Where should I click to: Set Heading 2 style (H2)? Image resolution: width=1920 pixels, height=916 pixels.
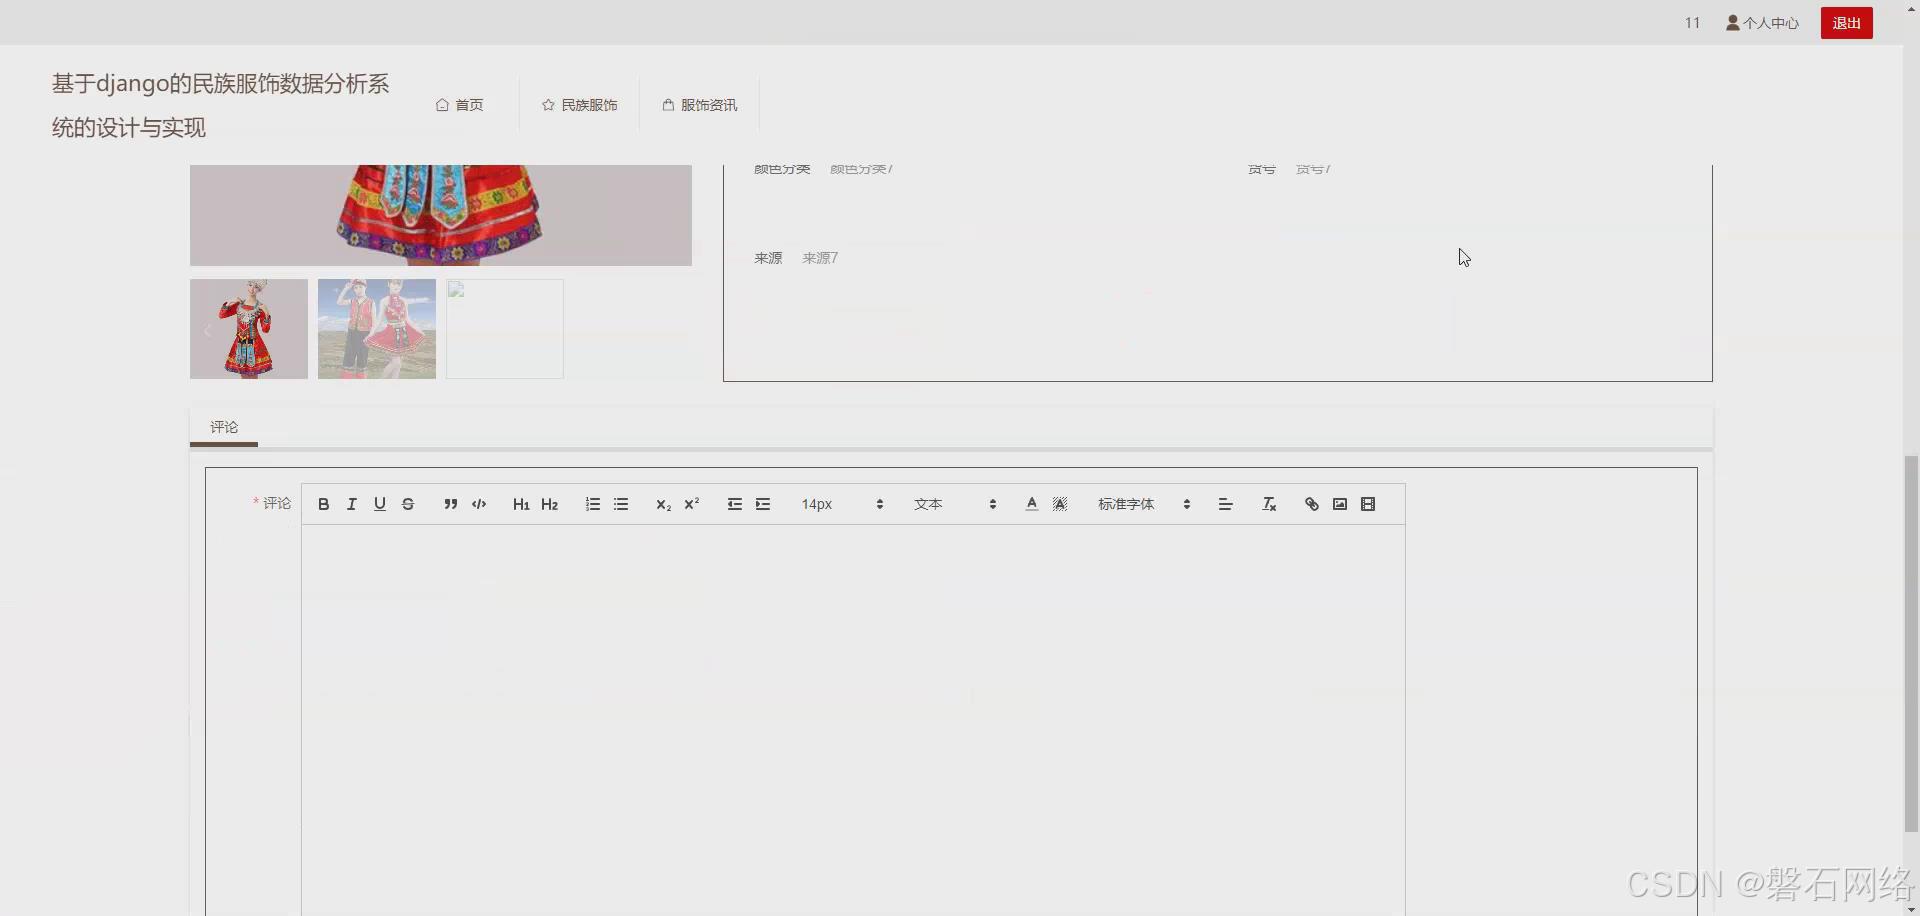[549, 504]
